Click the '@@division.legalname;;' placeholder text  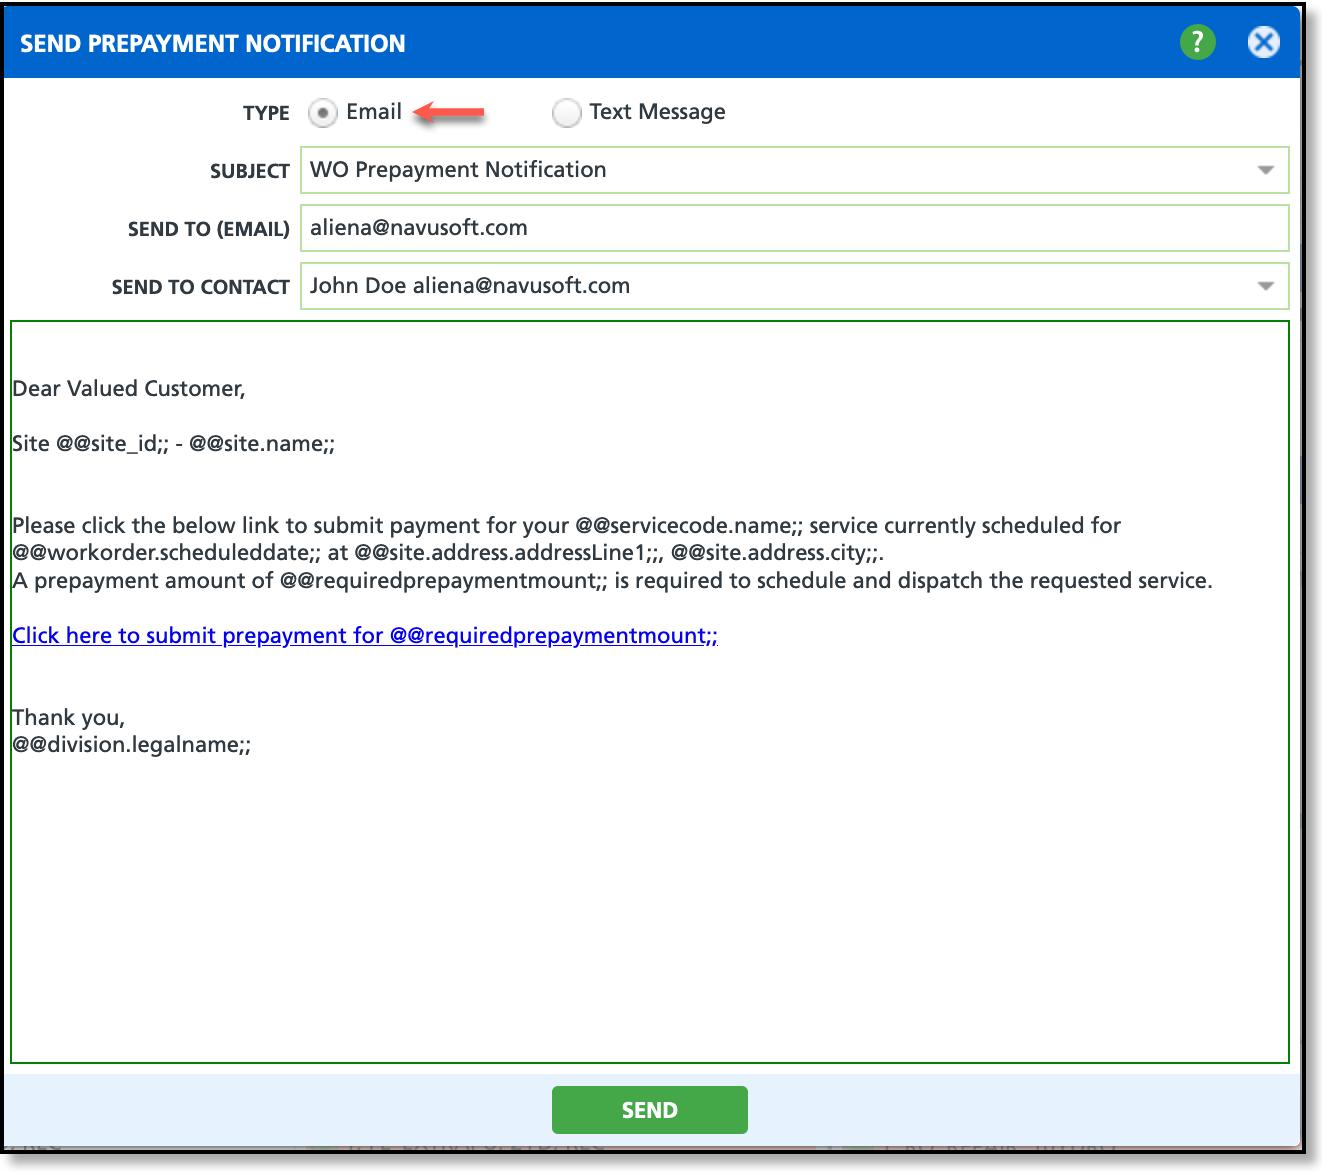pyautogui.click(x=132, y=745)
